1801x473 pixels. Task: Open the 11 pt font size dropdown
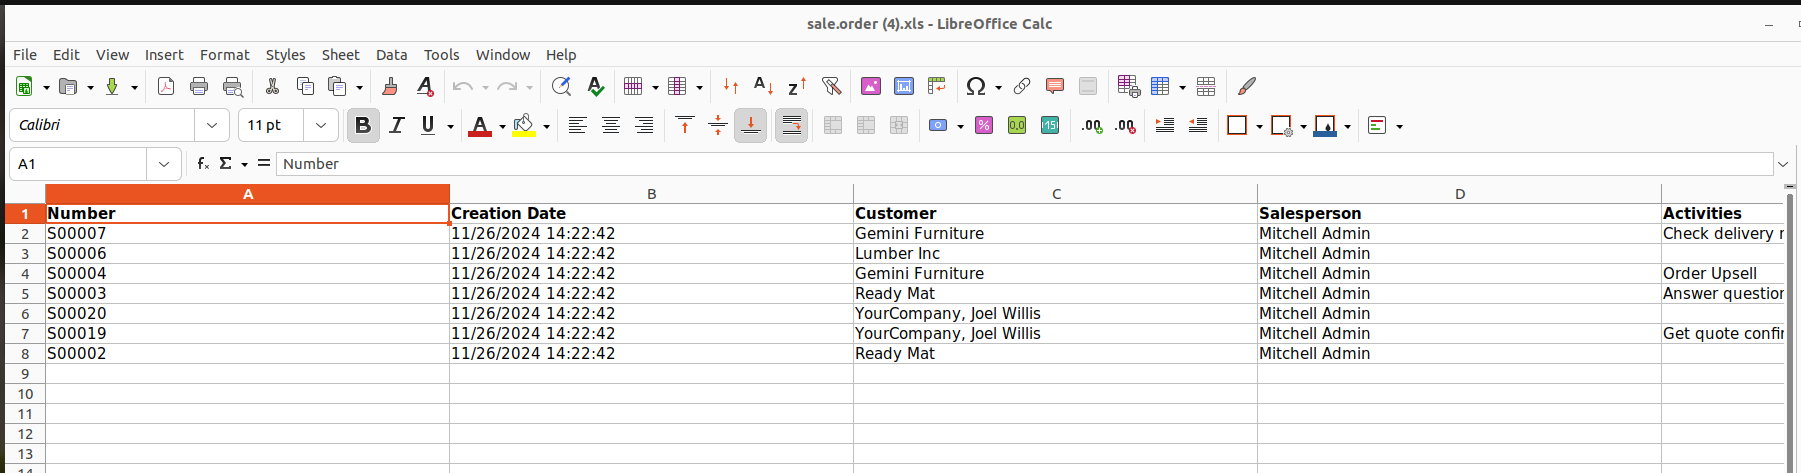pyautogui.click(x=320, y=125)
